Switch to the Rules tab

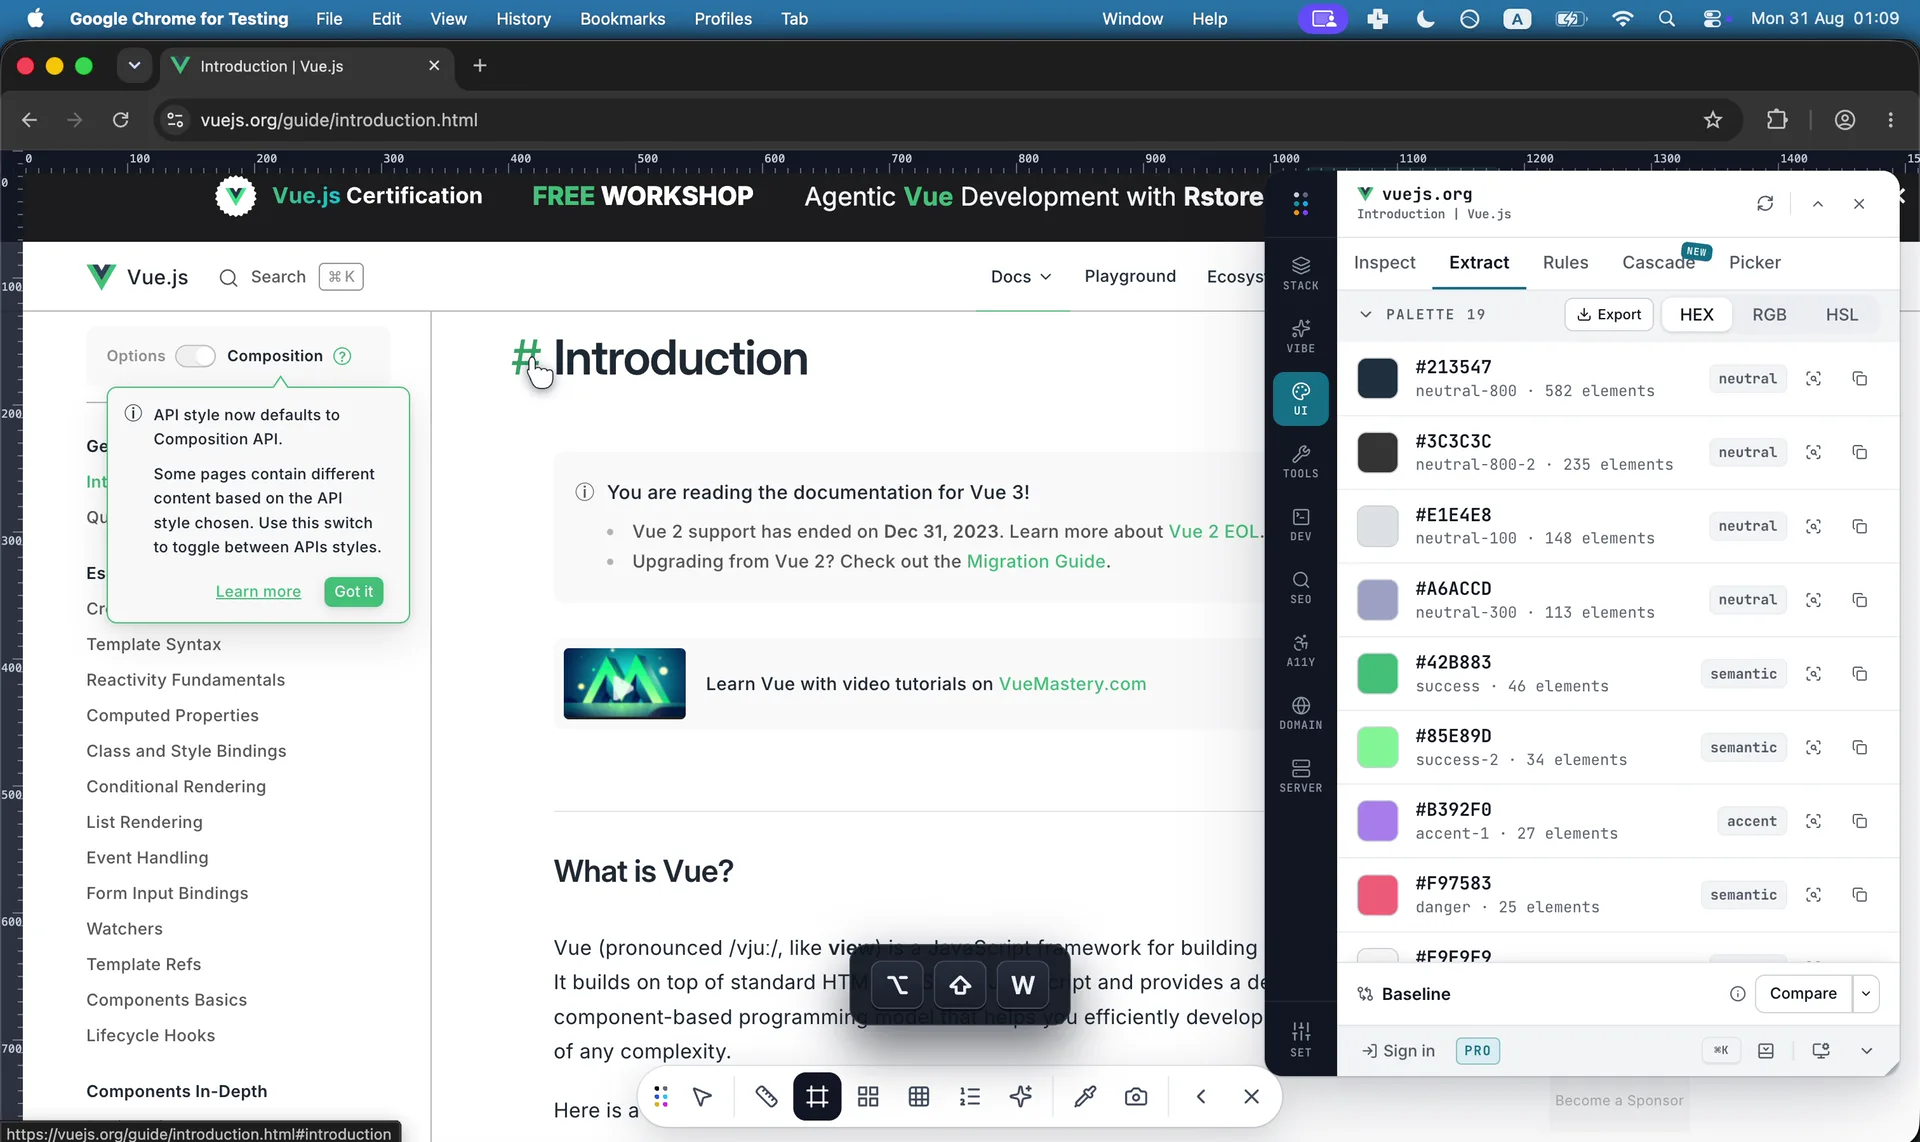pyautogui.click(x=1566, y=263)
